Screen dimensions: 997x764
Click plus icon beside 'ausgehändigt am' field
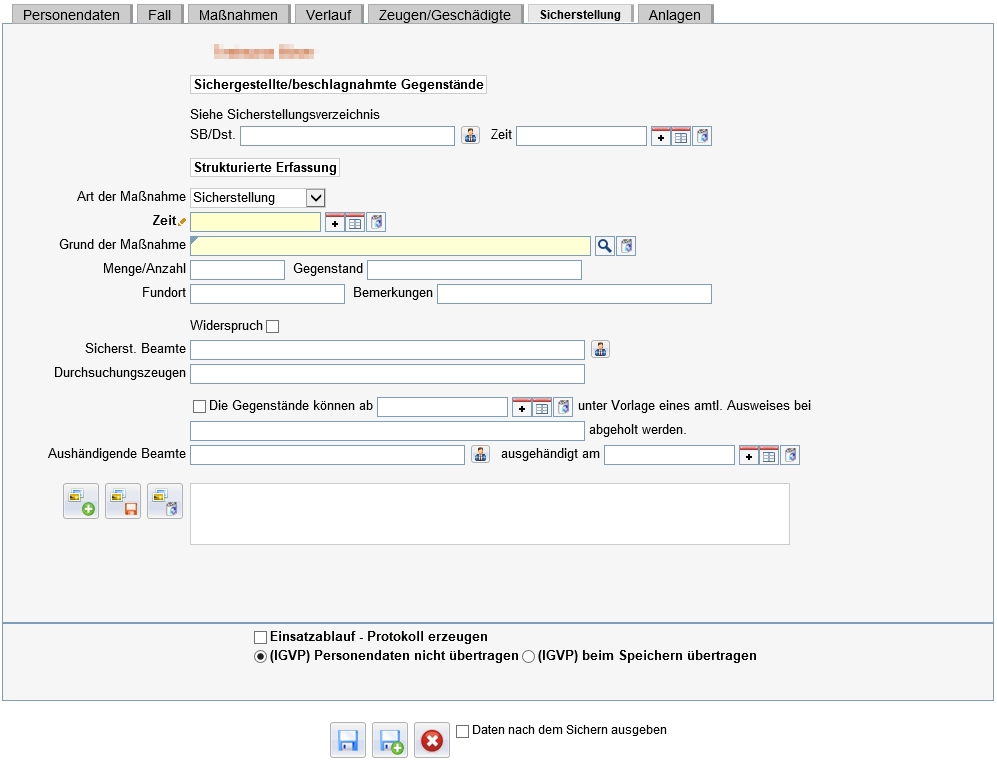pos(748,455)
